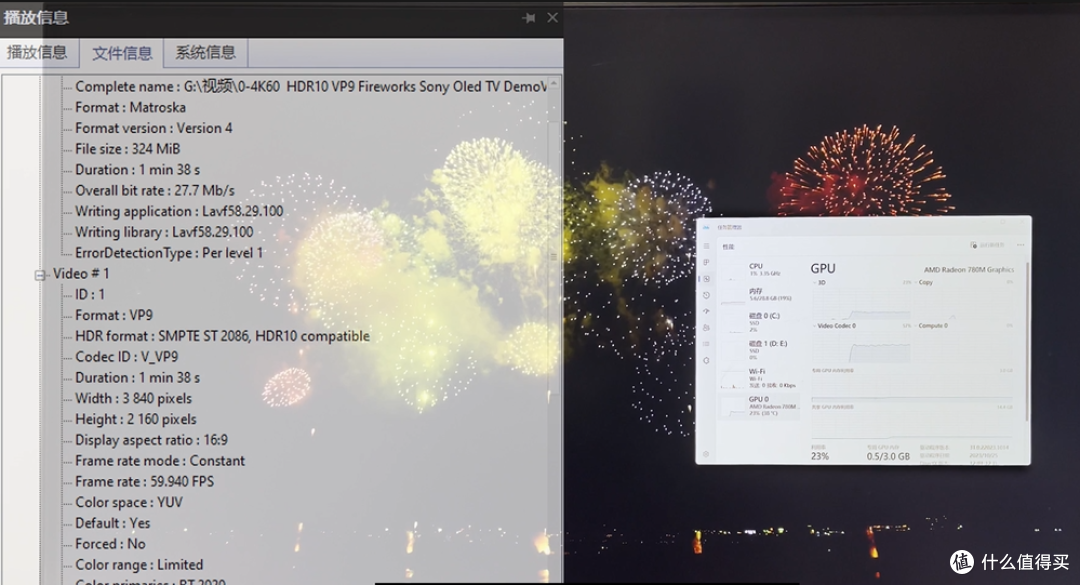Image resolution: width=1080 pixels, height=585 pixels.
Task: Click the Task Manager GPU panel scrollbar
Action: point(1027,341)
